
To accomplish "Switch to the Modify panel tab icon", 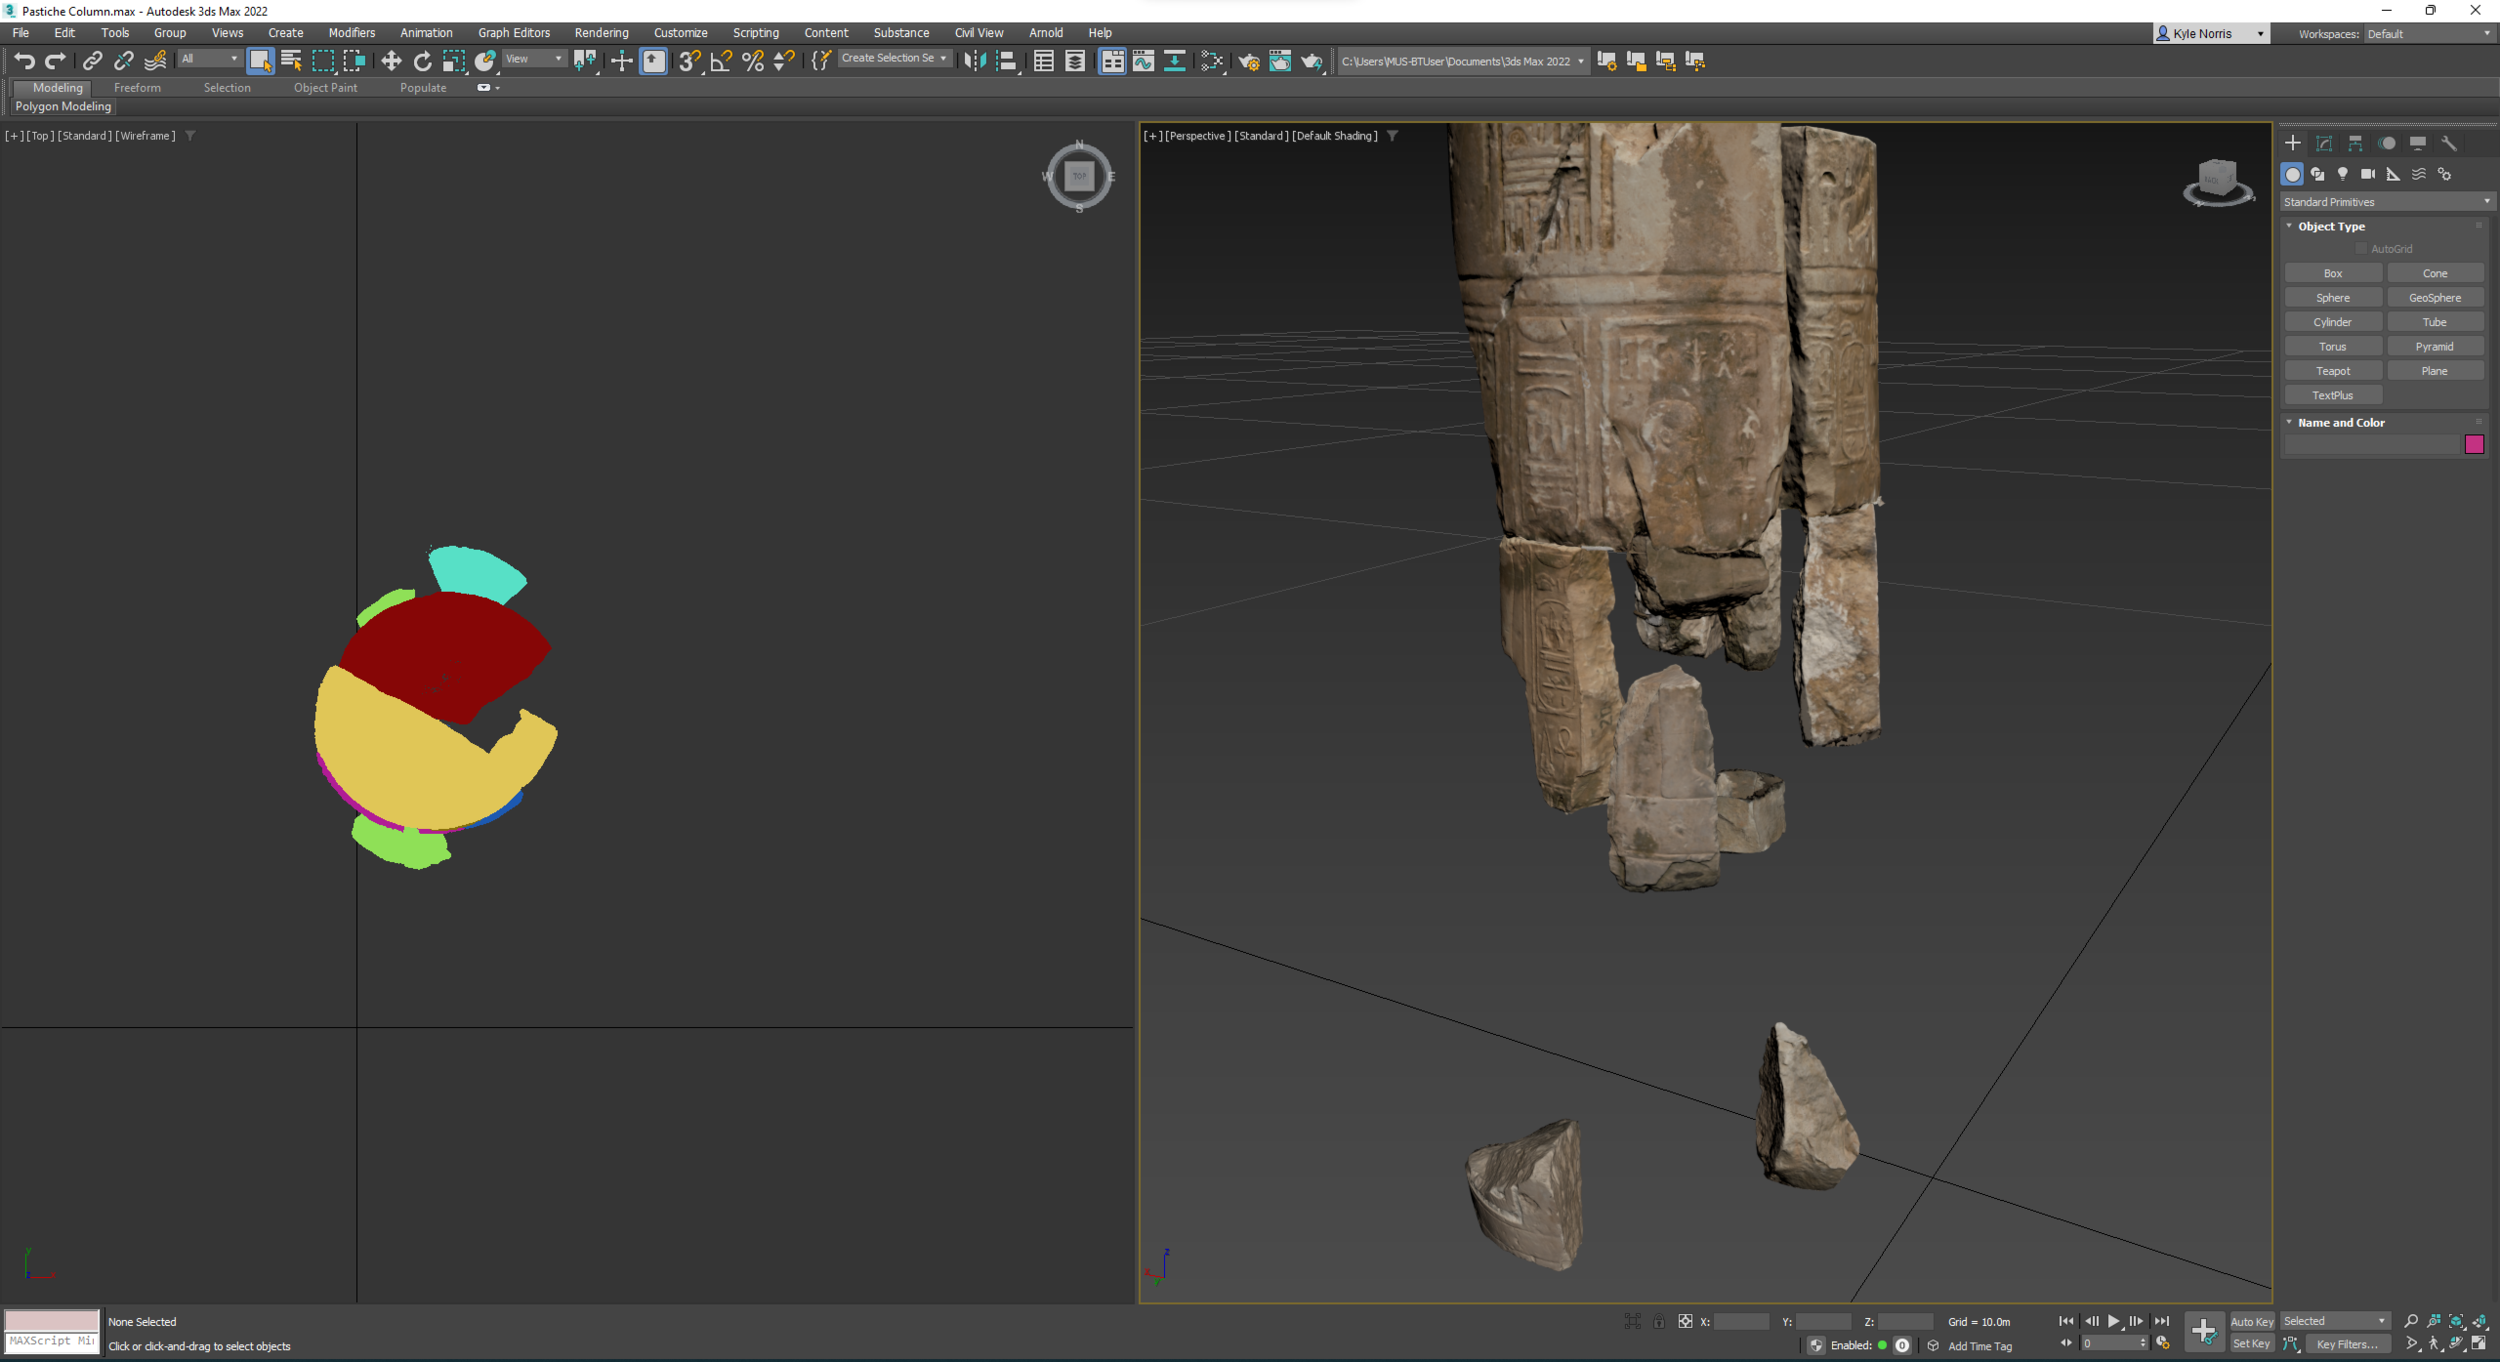I will 2324,143.
